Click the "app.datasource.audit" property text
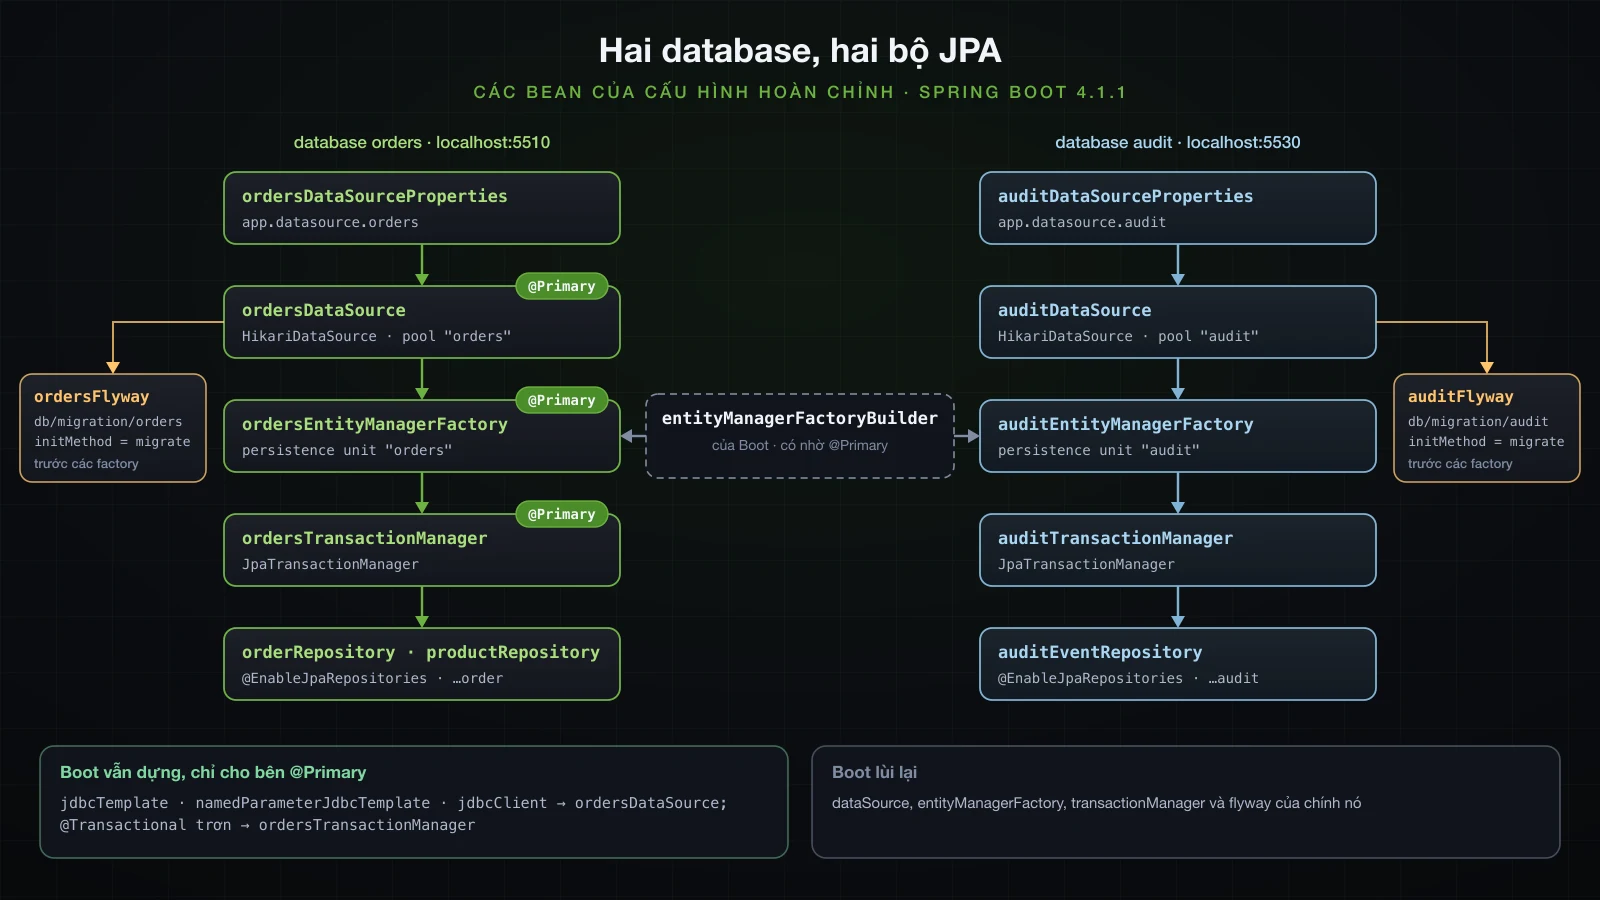Viewport: 1600px width, 900px height. [1082, 222]
